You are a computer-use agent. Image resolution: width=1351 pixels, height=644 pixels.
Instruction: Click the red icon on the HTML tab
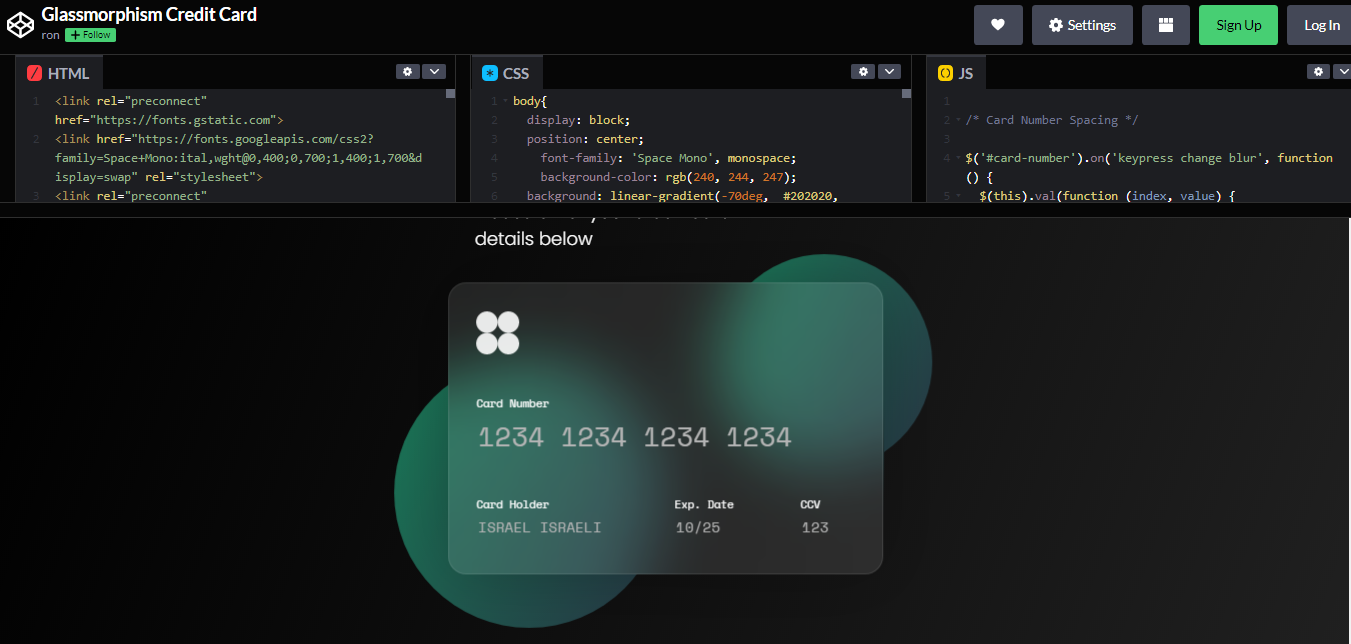point(37,72)
